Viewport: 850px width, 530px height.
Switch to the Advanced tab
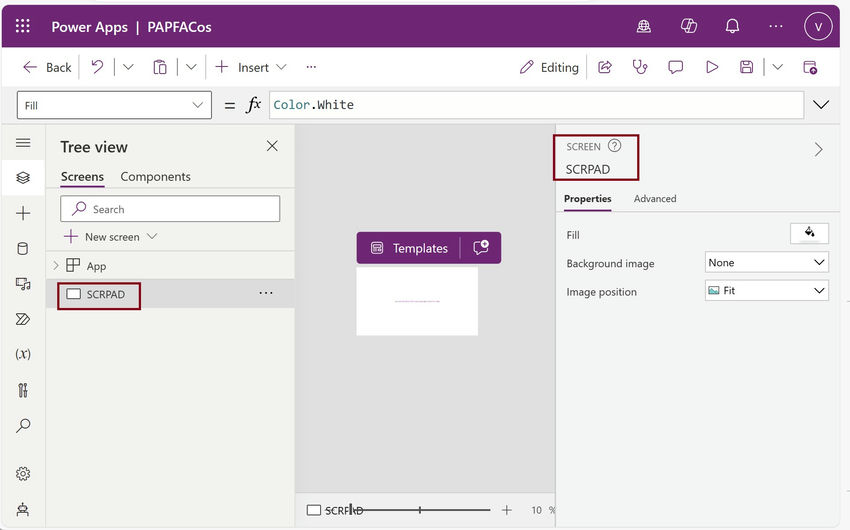tap(655, 199)
